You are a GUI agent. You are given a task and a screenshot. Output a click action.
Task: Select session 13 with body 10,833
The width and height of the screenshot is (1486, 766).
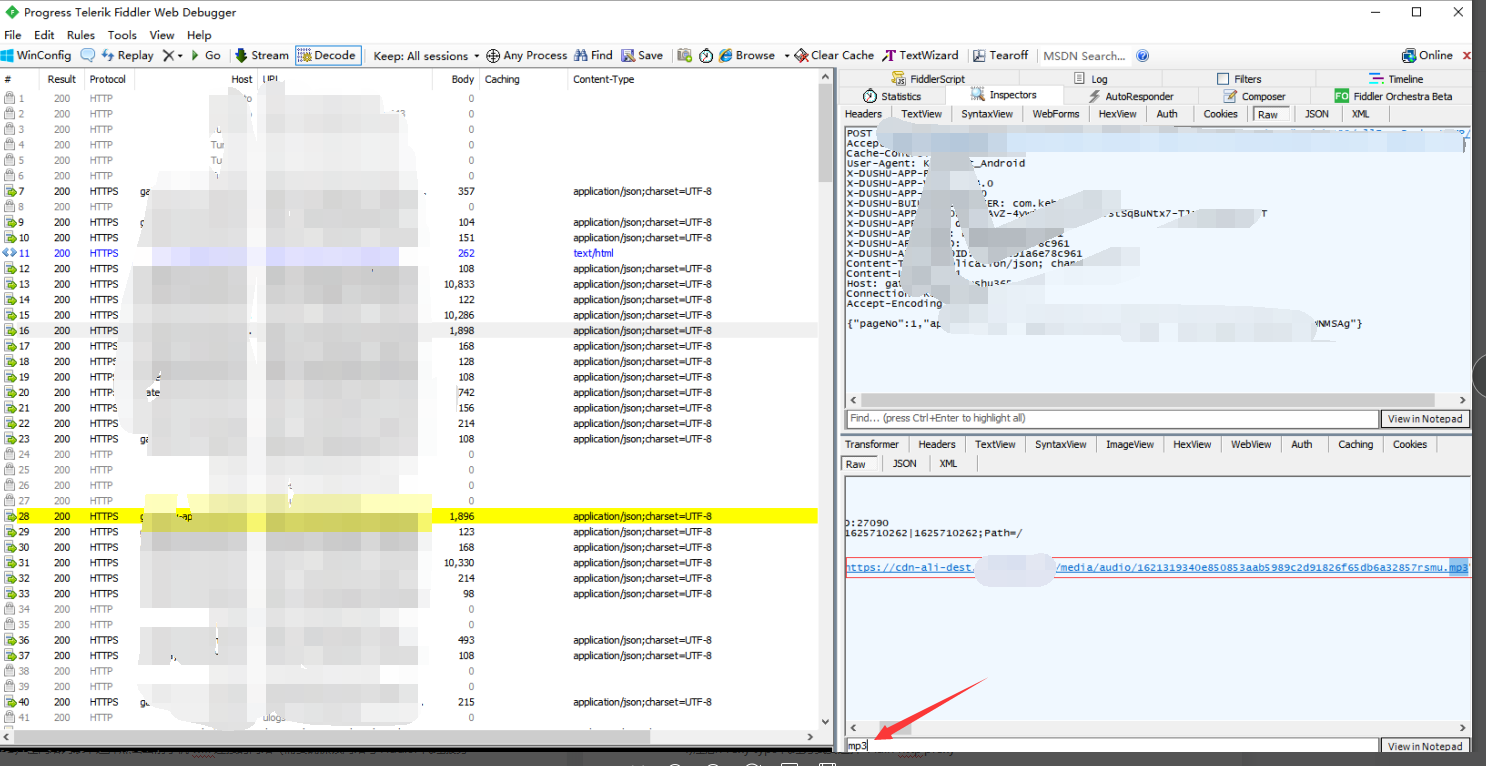click(409, 284)
